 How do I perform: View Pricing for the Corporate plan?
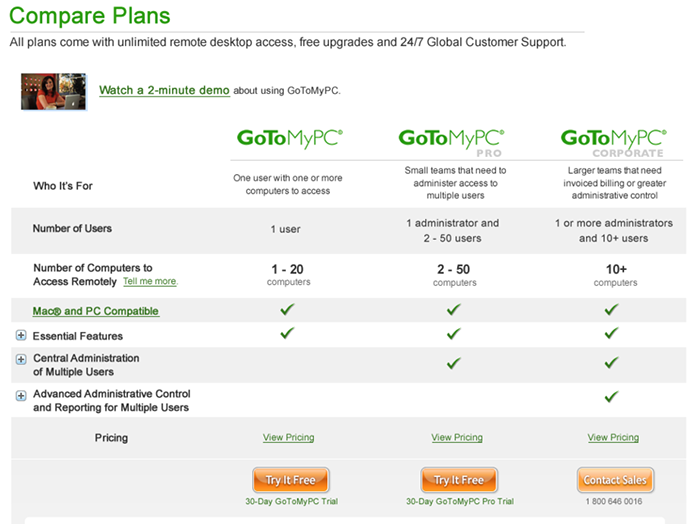pos(613,437)
